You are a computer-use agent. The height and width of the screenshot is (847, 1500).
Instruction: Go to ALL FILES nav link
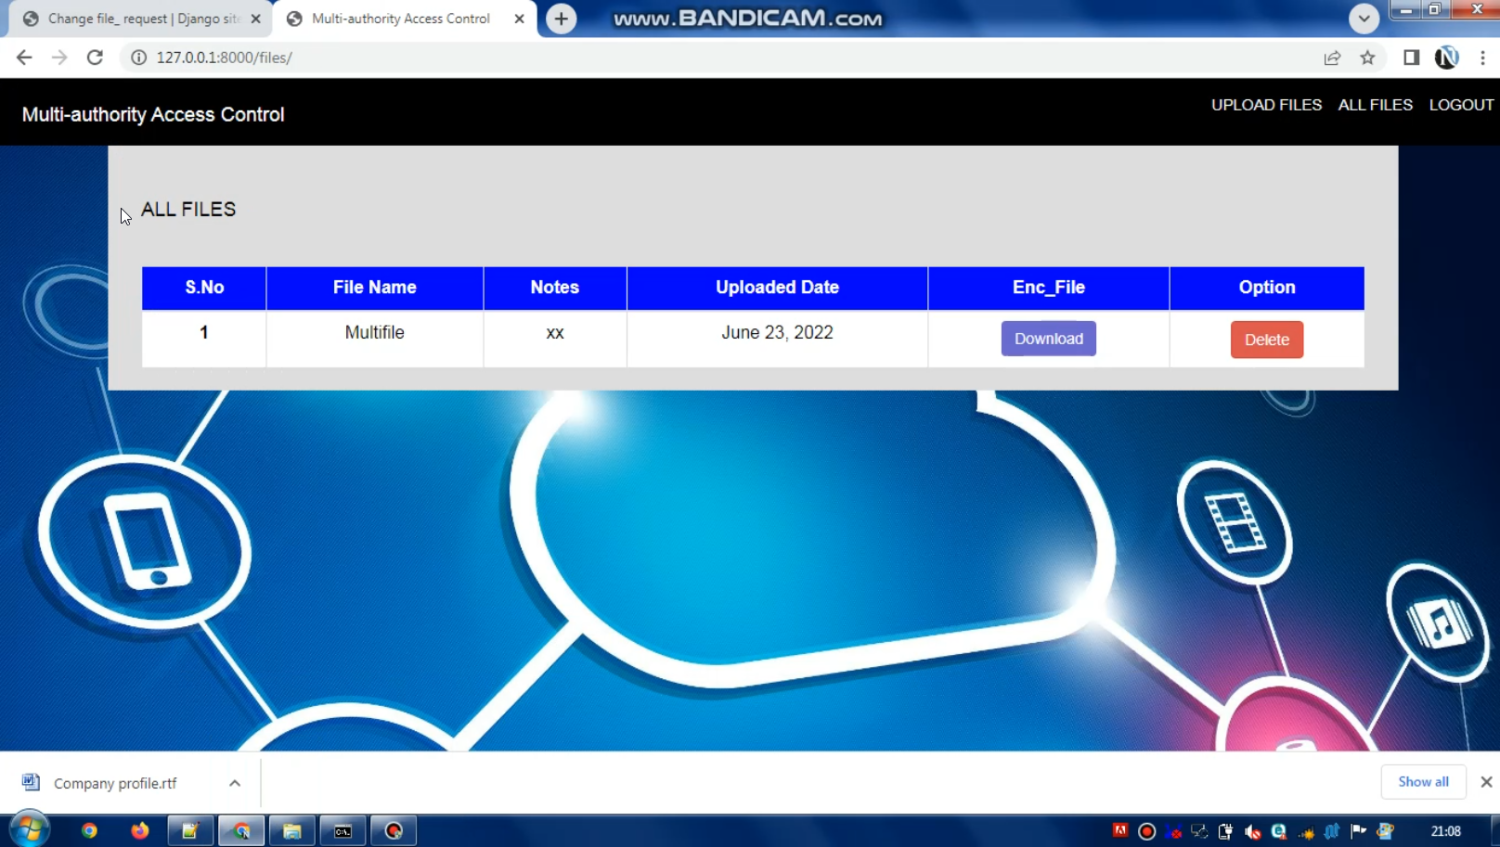1375,105
